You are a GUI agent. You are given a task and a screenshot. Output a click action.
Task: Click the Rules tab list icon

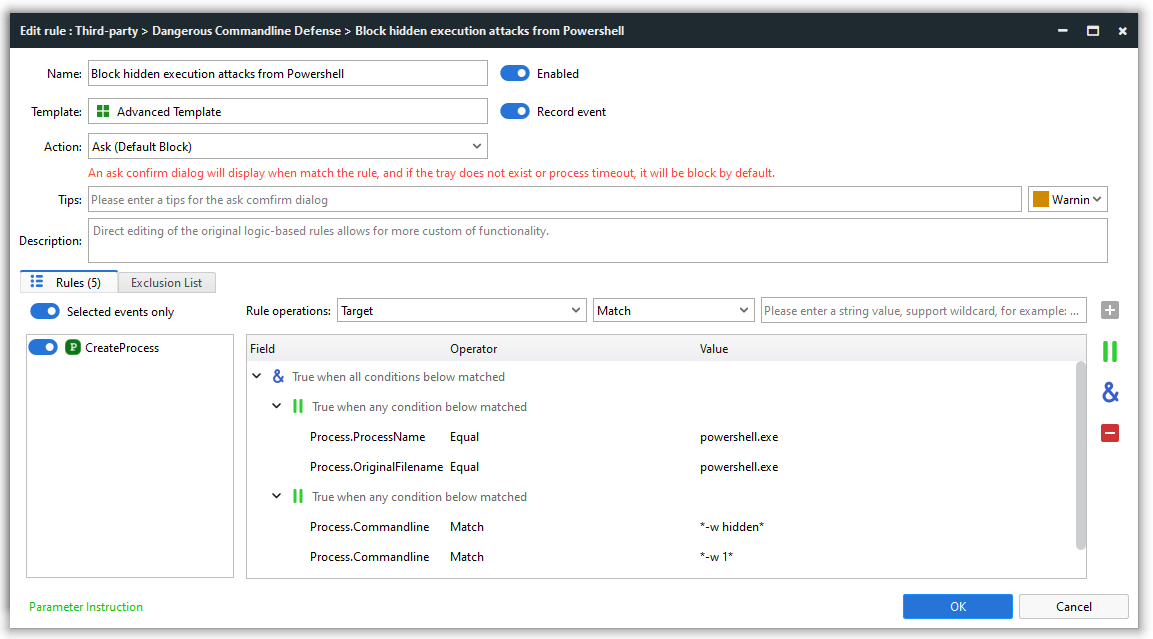(x=38, y=282)
